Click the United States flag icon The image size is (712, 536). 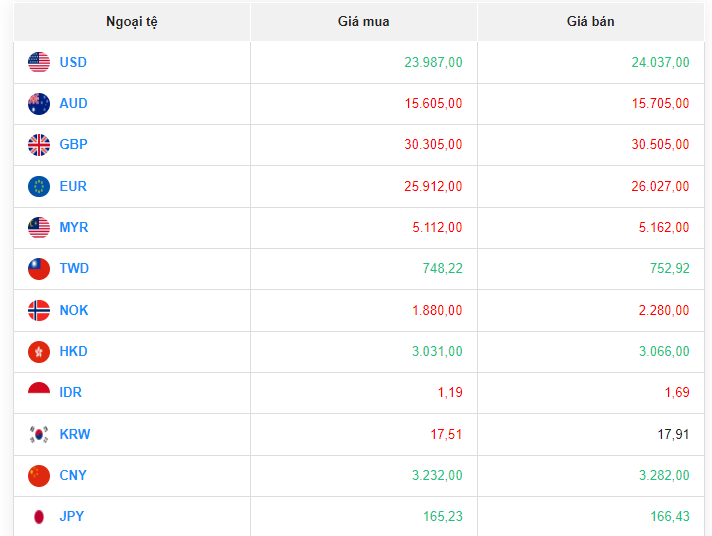coord(39,62)
